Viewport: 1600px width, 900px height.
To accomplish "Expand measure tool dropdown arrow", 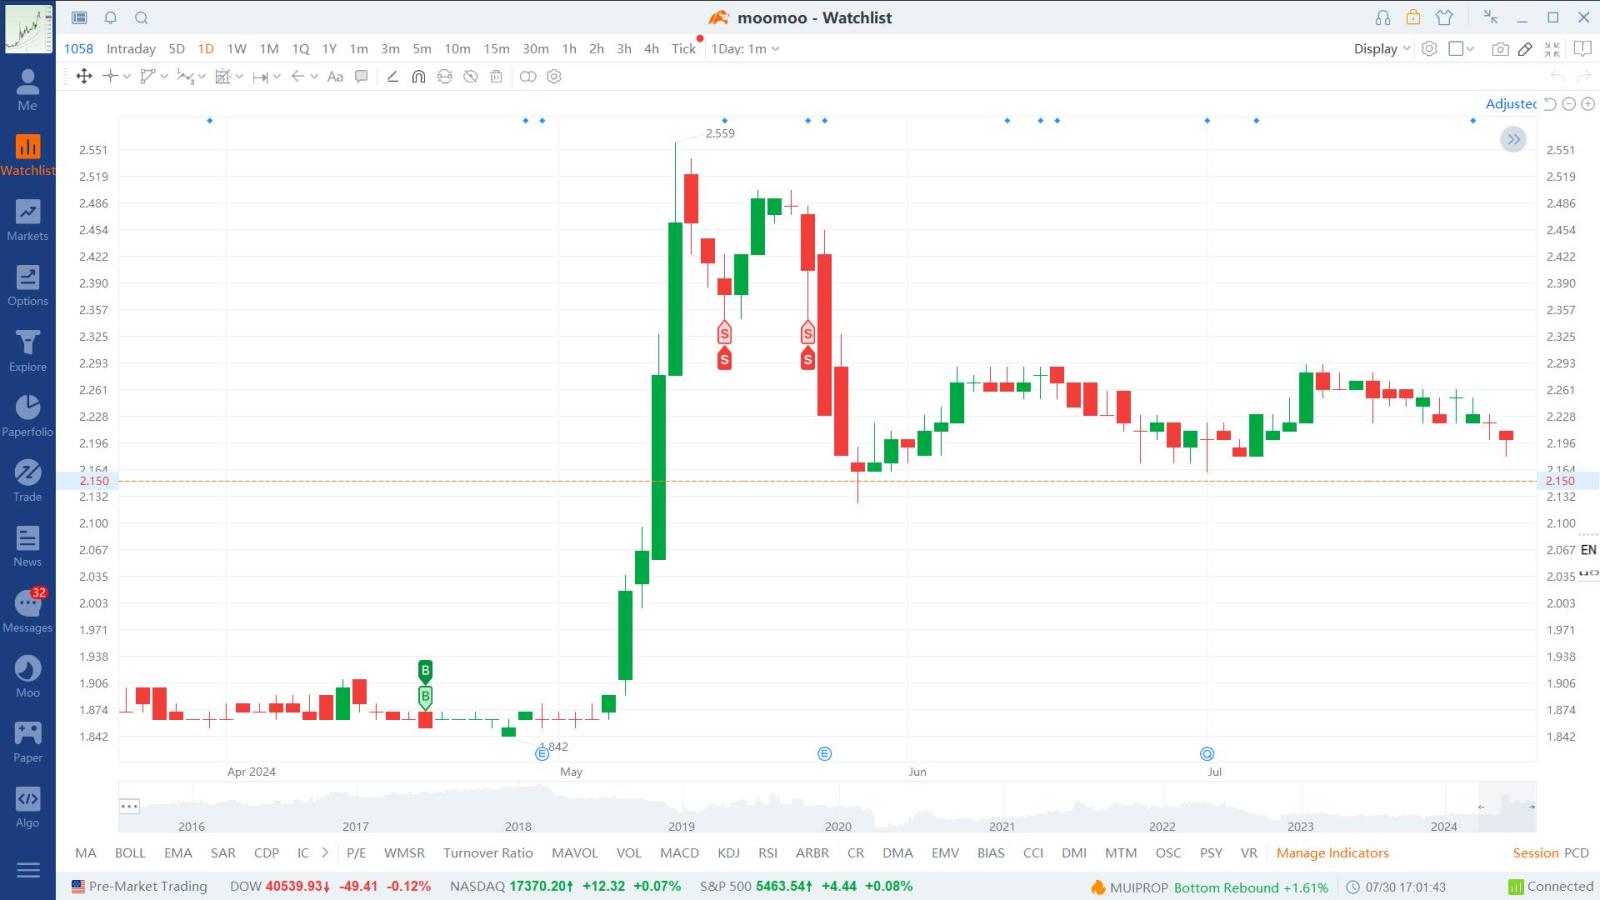I will 277,76.
